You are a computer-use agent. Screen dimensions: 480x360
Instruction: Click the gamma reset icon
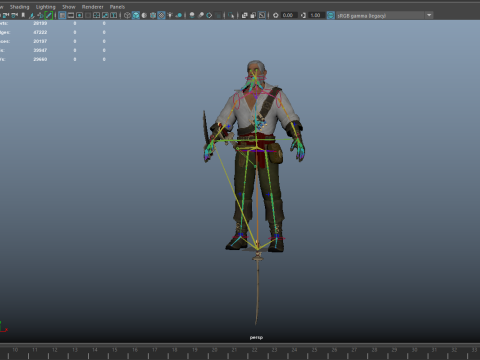click(x=303, y=15)
